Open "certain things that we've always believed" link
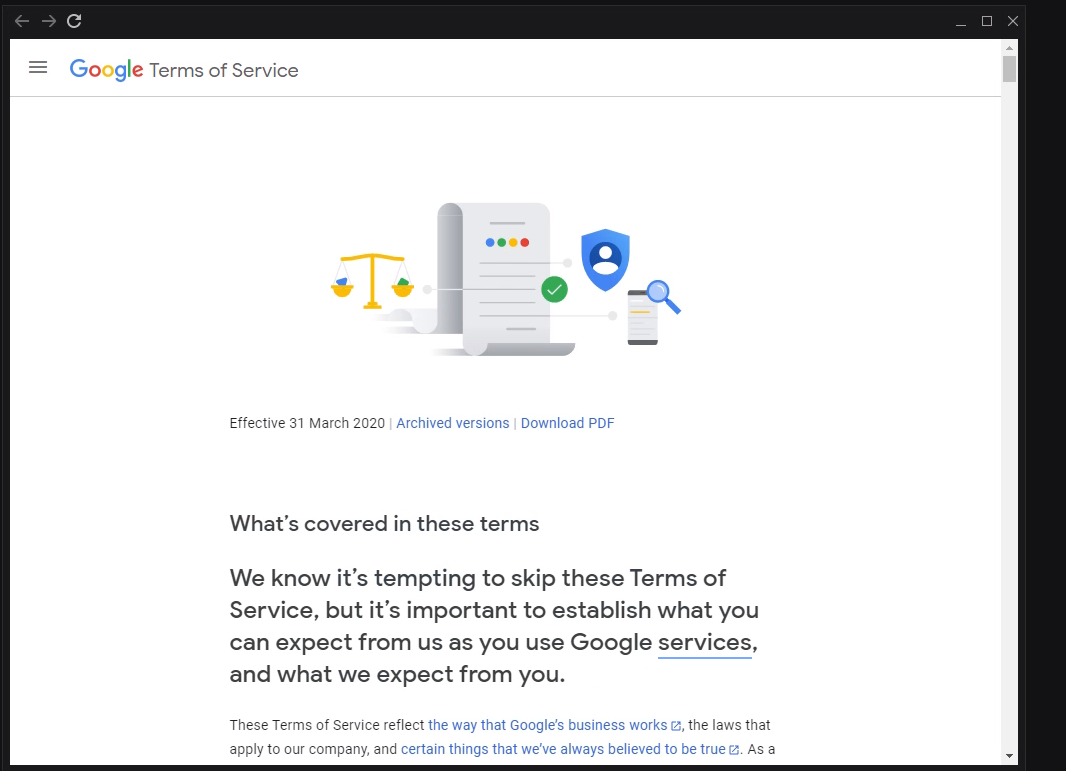1066x771 pixels. 563,749
